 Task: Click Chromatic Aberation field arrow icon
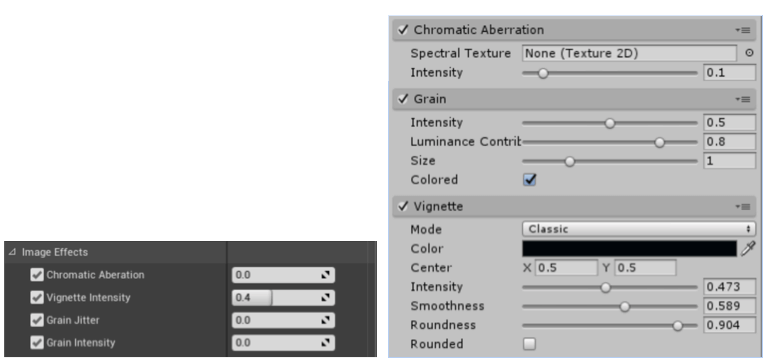pos(325,275)
